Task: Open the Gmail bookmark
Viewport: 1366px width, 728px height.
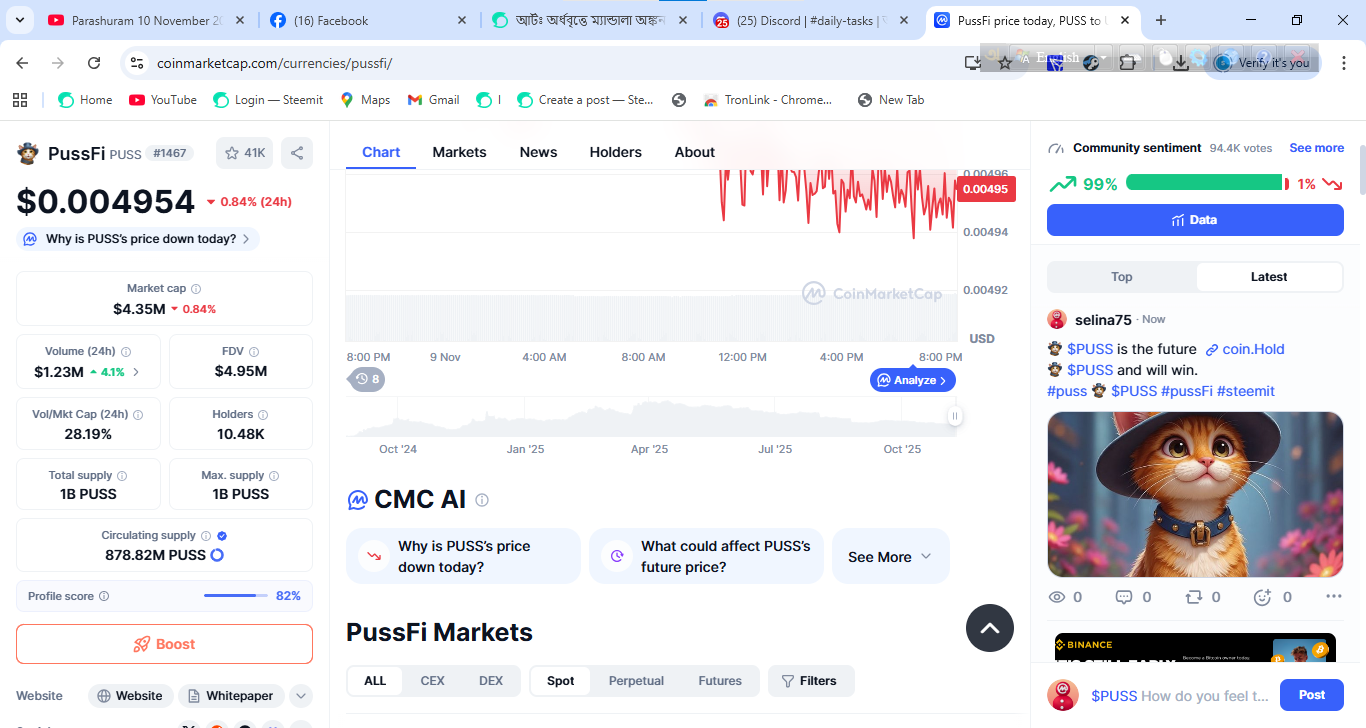Action: click(433, 100)
